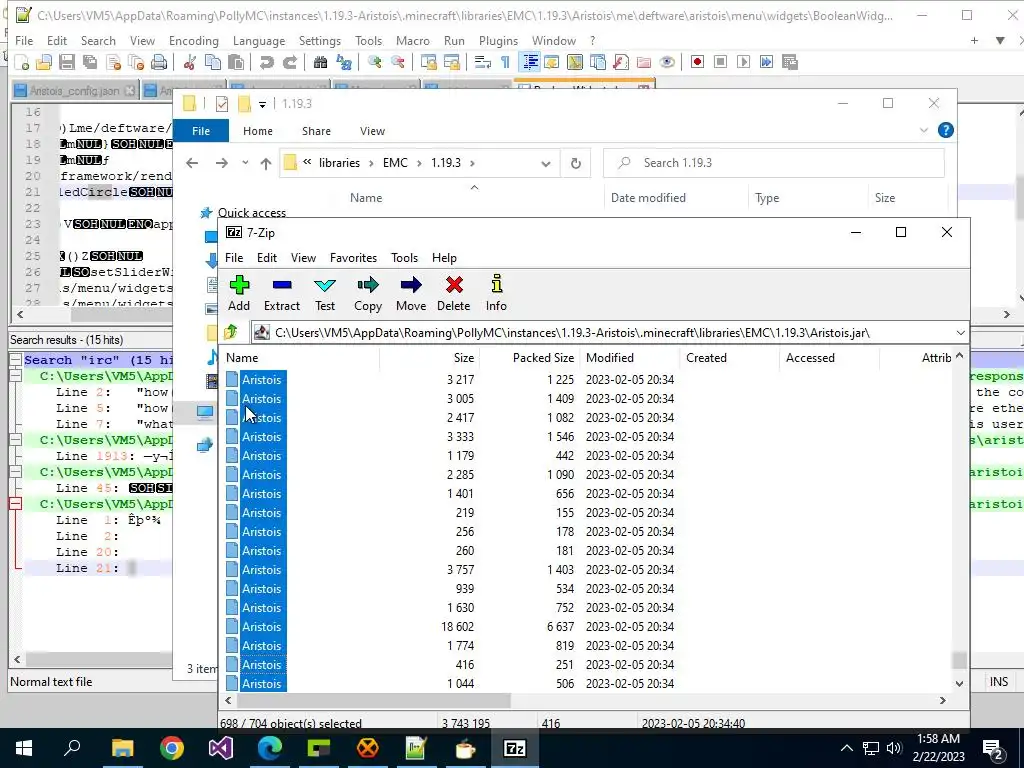Open Visual Studio from the taskbar
Viewport: 1024px width, 768px height.
point(221,748)
